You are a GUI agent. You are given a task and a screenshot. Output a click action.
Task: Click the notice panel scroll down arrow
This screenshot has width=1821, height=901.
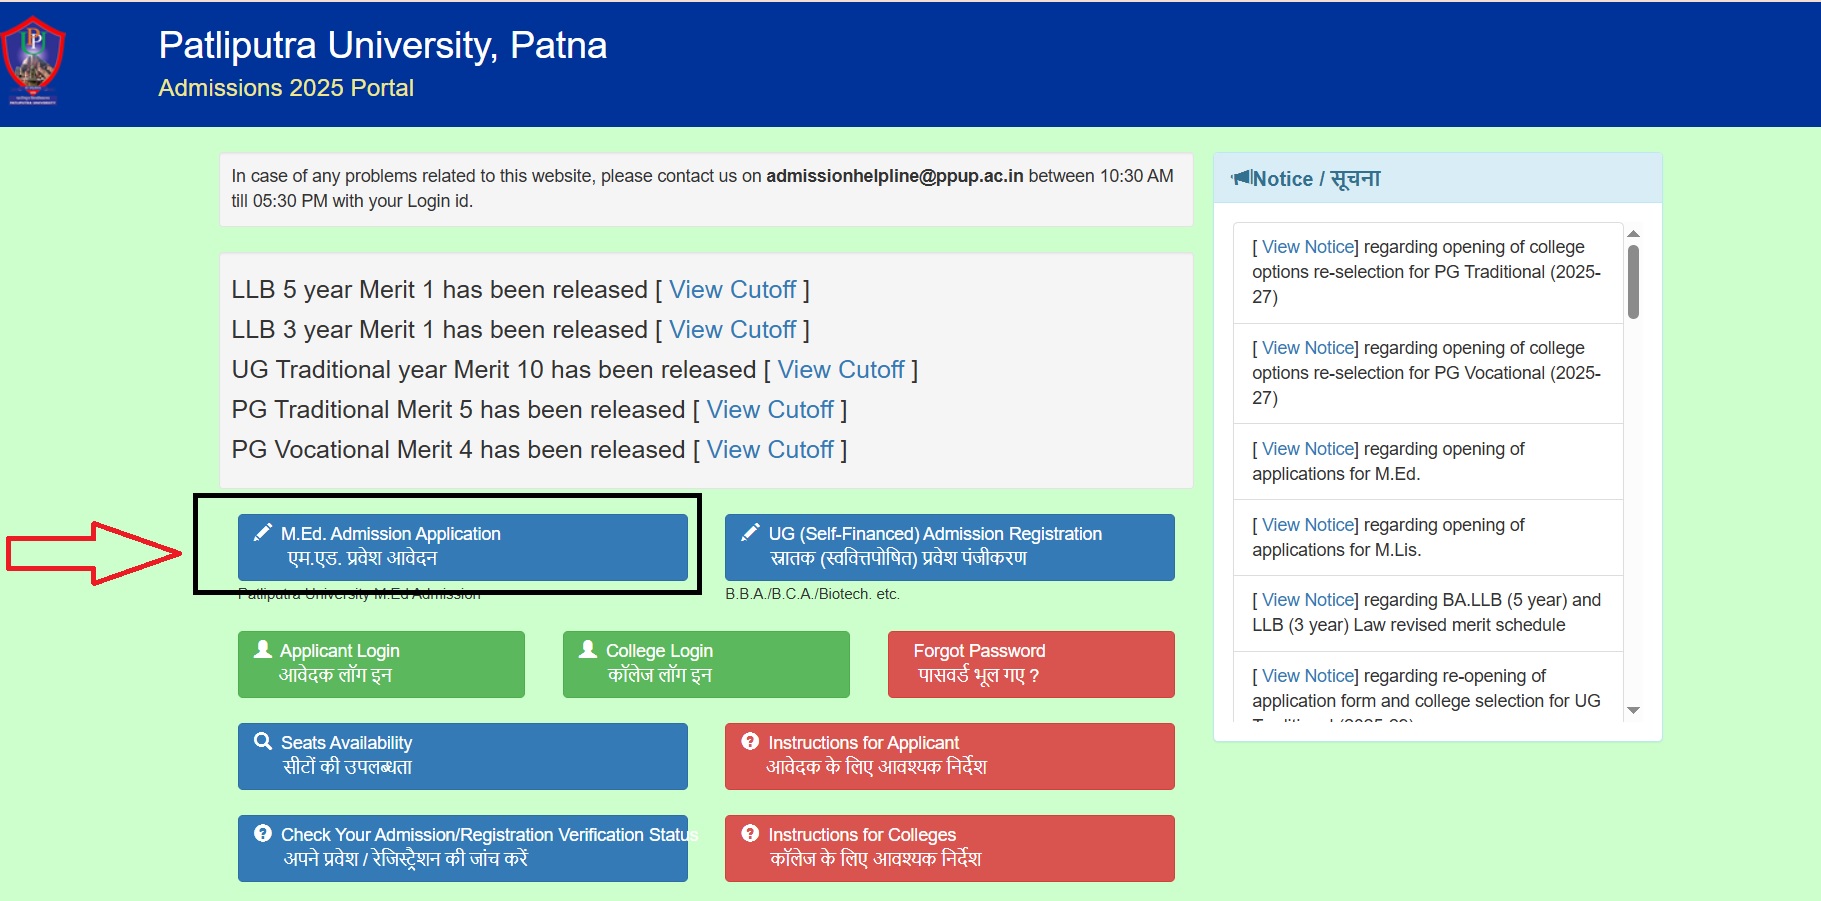point(1633,710)
